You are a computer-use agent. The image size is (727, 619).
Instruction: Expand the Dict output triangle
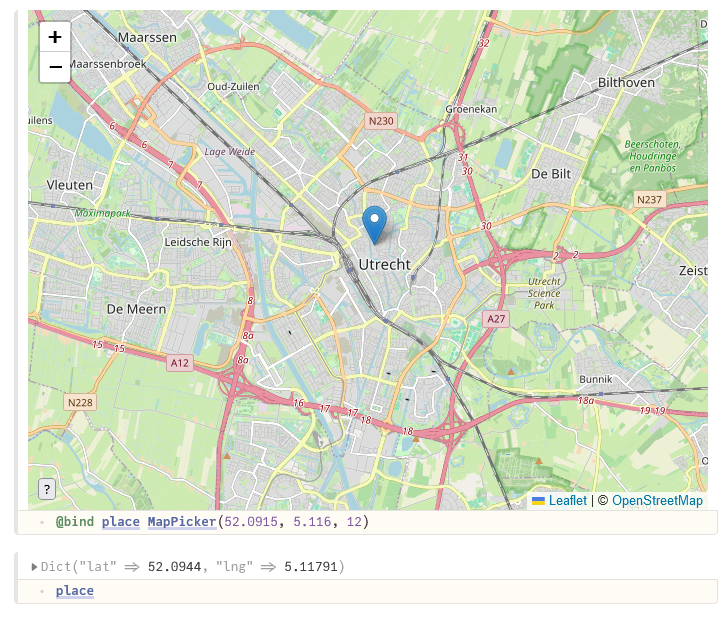34,567
